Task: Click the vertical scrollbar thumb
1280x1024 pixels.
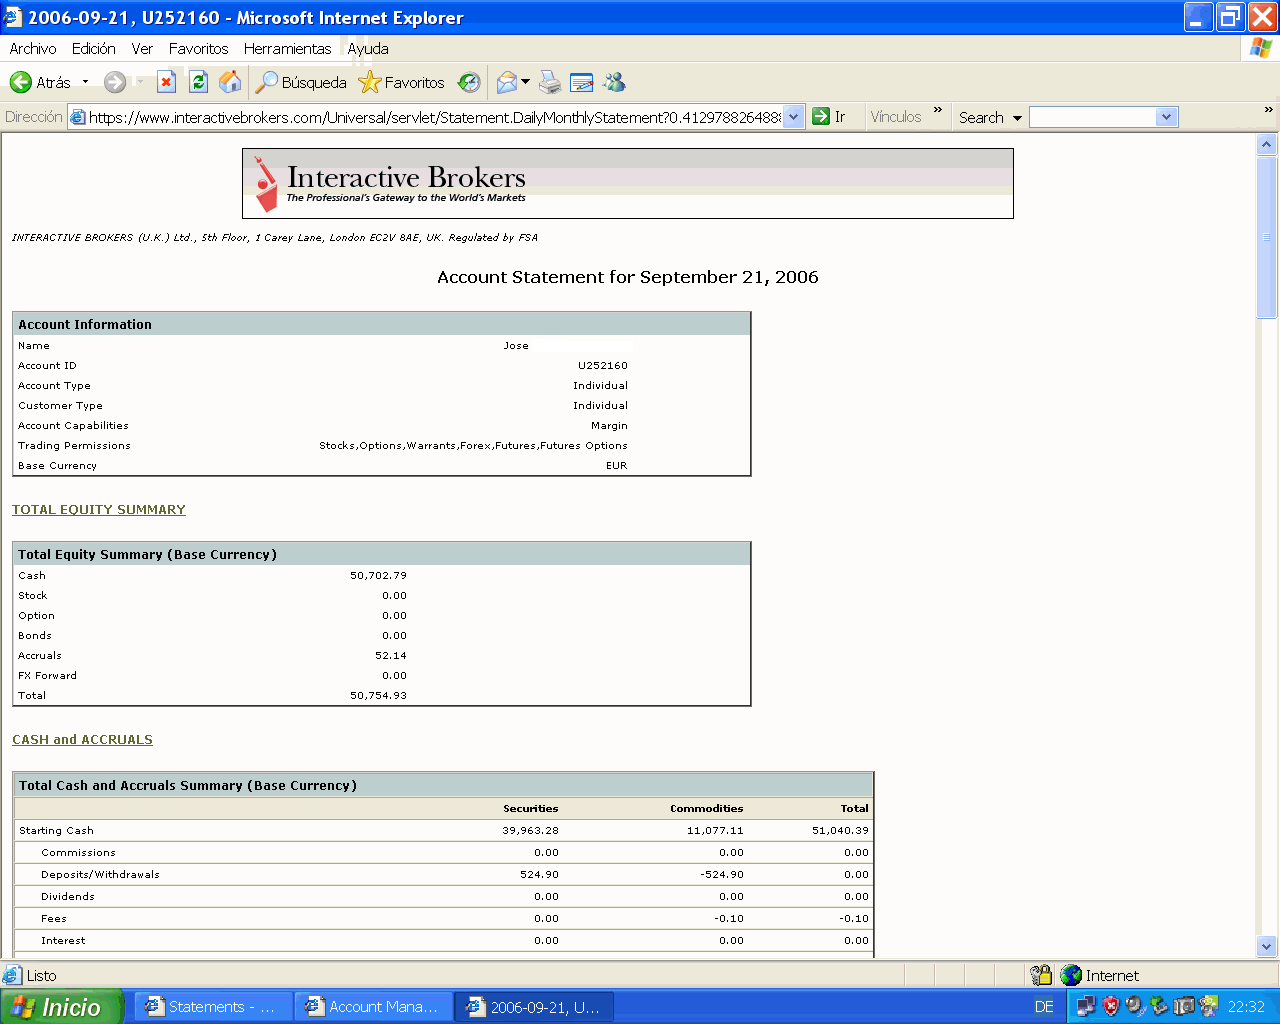Action: pyautogui.click(x=1267, y=237)
